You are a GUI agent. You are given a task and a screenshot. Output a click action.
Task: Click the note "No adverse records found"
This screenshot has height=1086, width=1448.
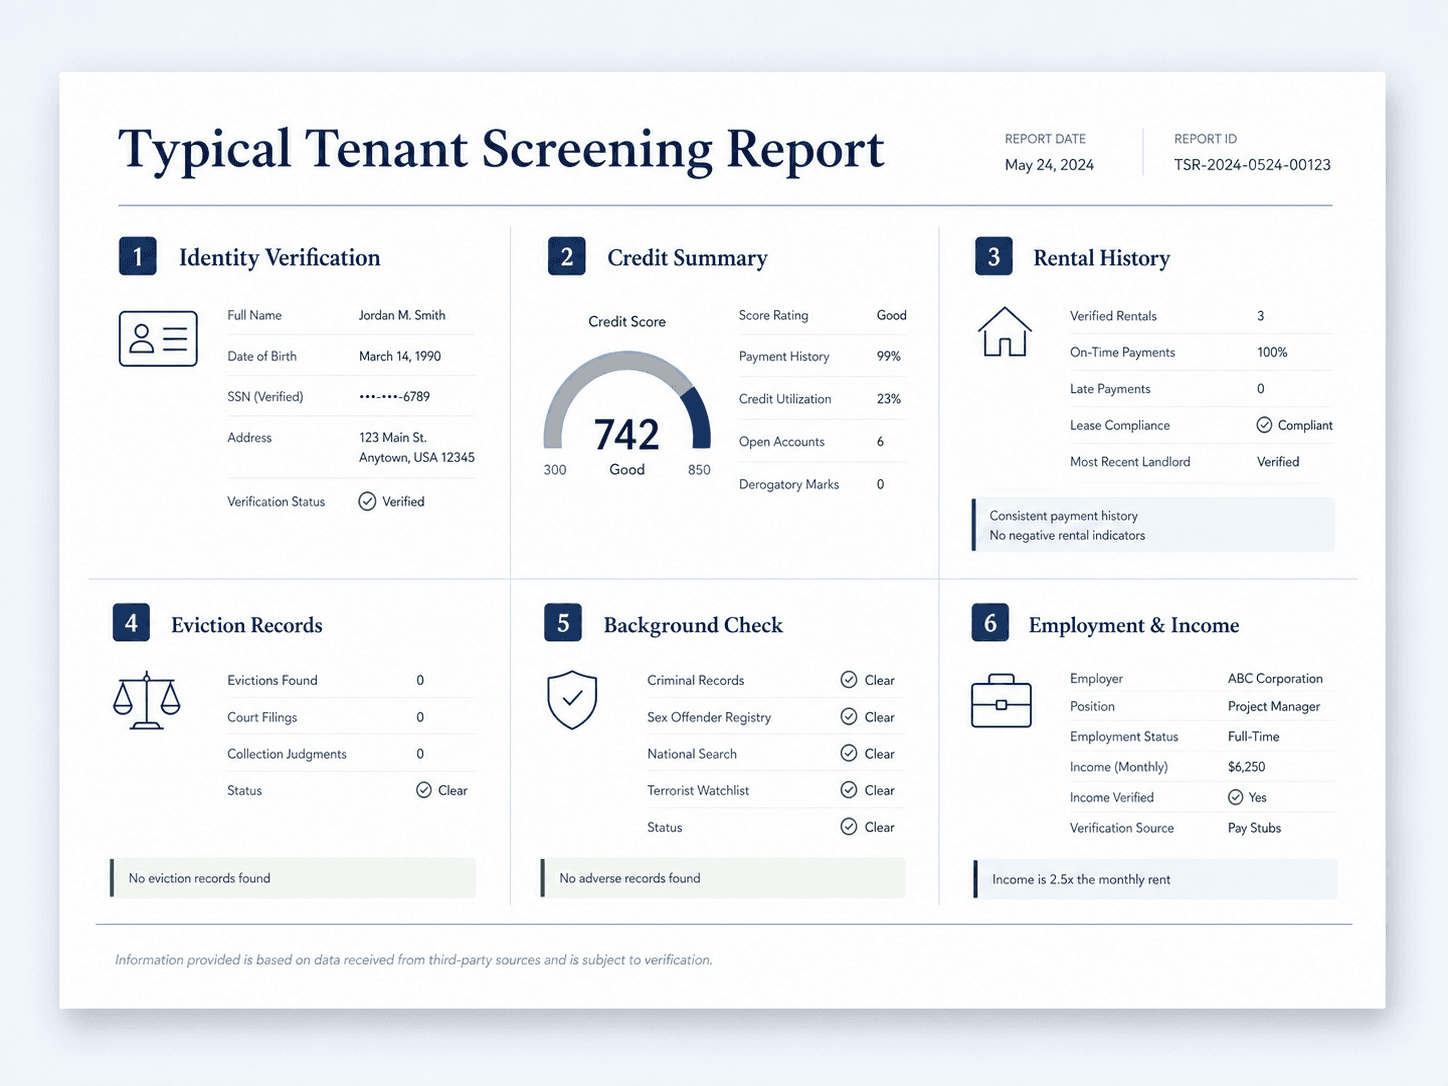coord(630,878)
